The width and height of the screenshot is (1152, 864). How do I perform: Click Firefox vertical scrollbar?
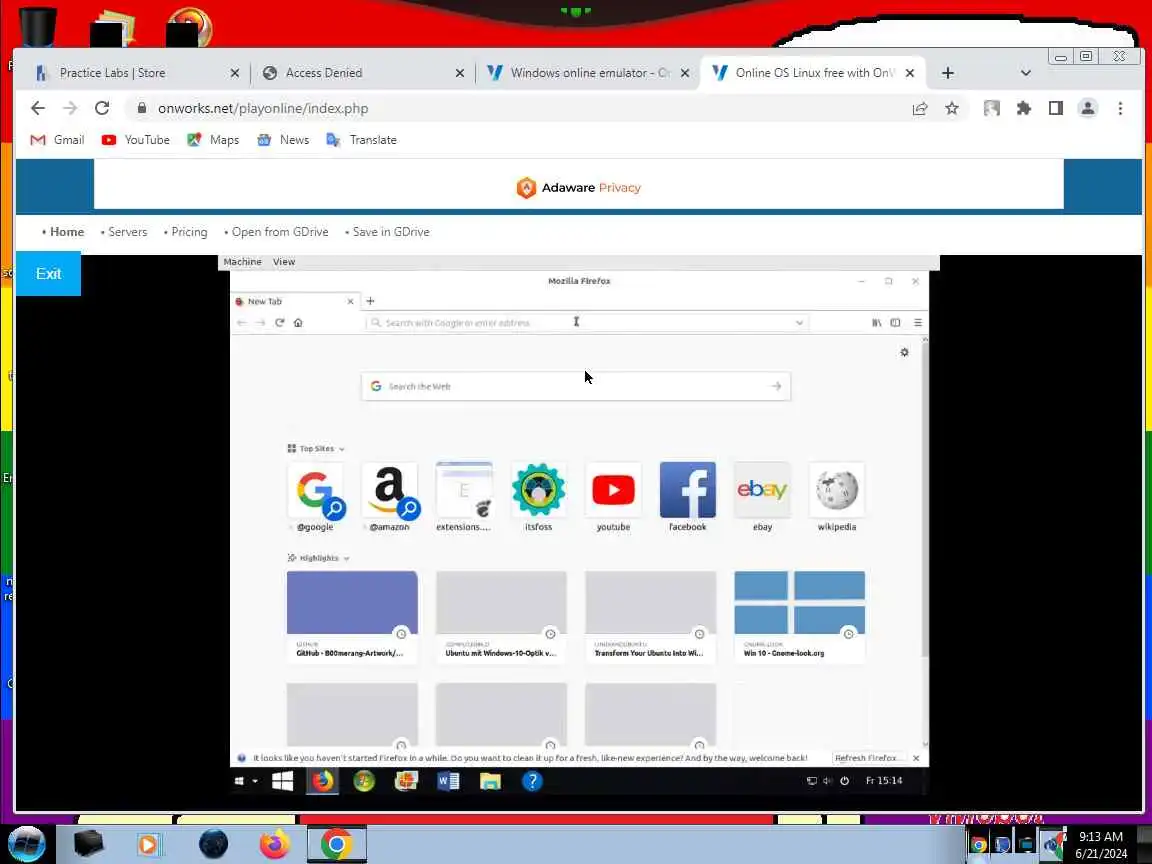(924, 500)
